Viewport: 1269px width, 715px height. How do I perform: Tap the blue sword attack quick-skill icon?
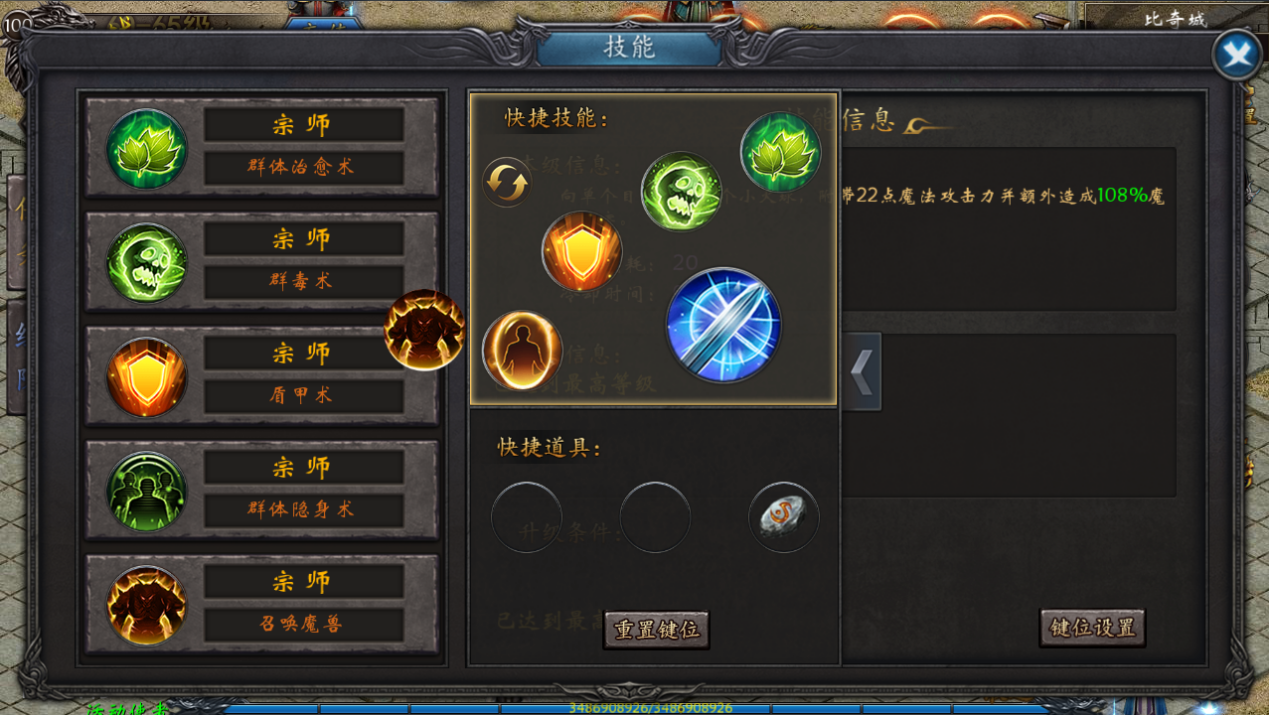click(724, 325)
